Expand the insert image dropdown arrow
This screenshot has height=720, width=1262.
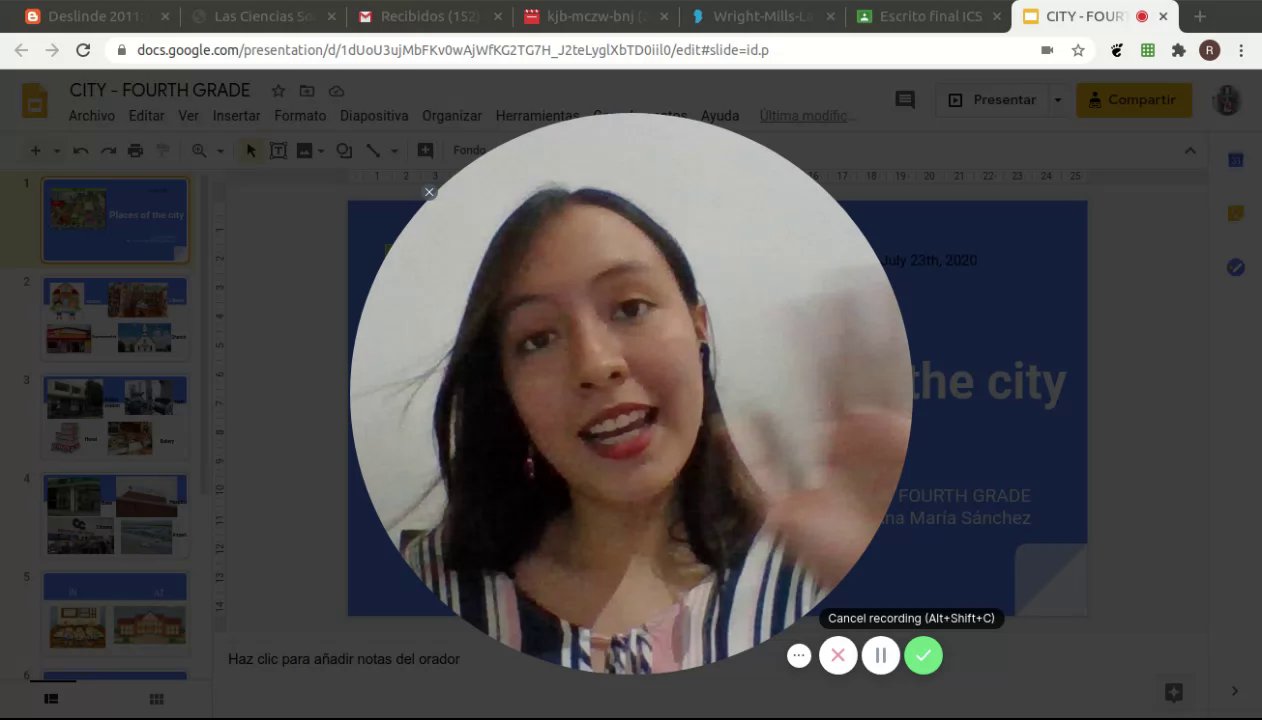[x=321, y=151]
